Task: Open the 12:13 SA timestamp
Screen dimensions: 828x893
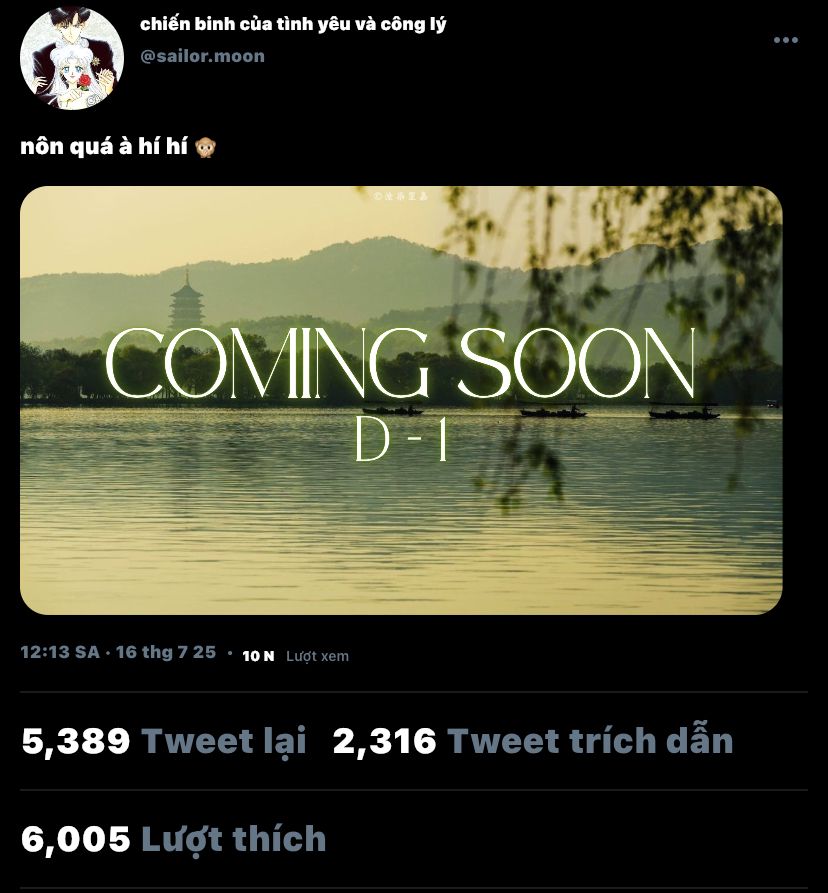Action: click(60, 652)
